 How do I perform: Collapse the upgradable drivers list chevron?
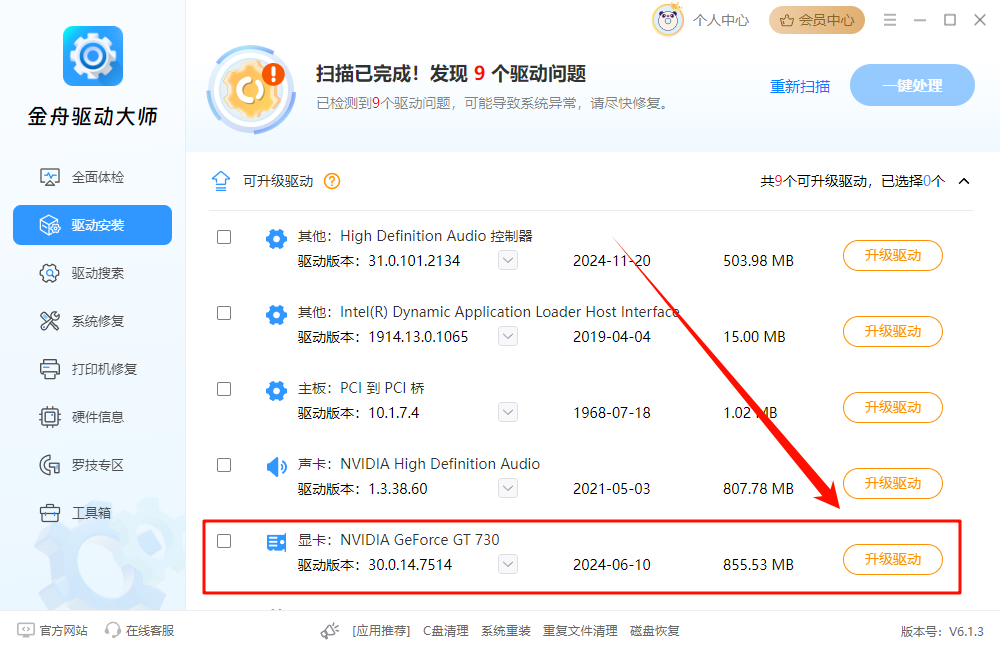point(964,181)
